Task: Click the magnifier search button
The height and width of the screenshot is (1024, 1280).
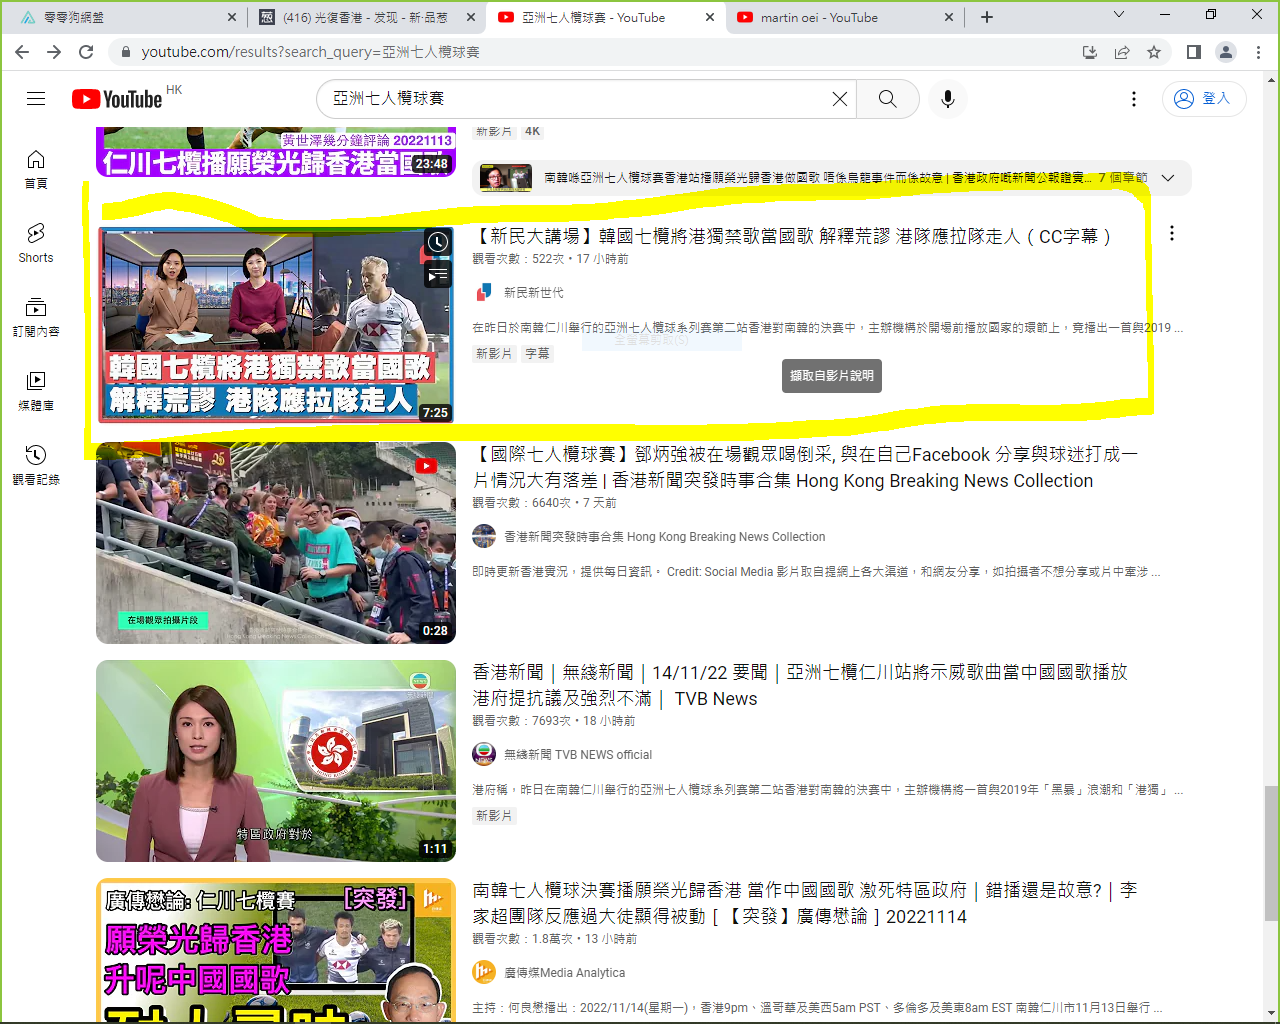Action: coord(888,98)
